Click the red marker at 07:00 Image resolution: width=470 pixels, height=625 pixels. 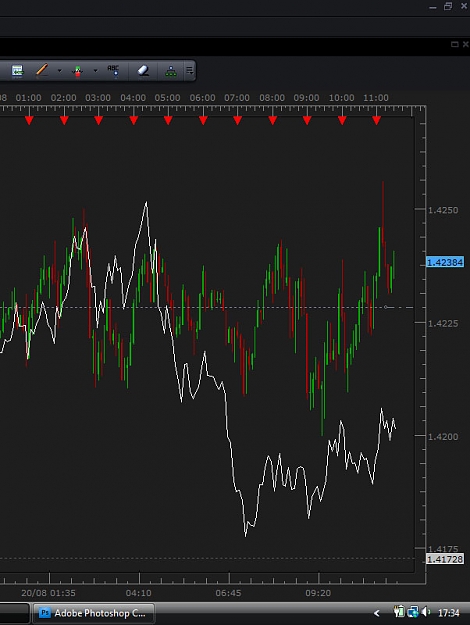pos(237,120)
